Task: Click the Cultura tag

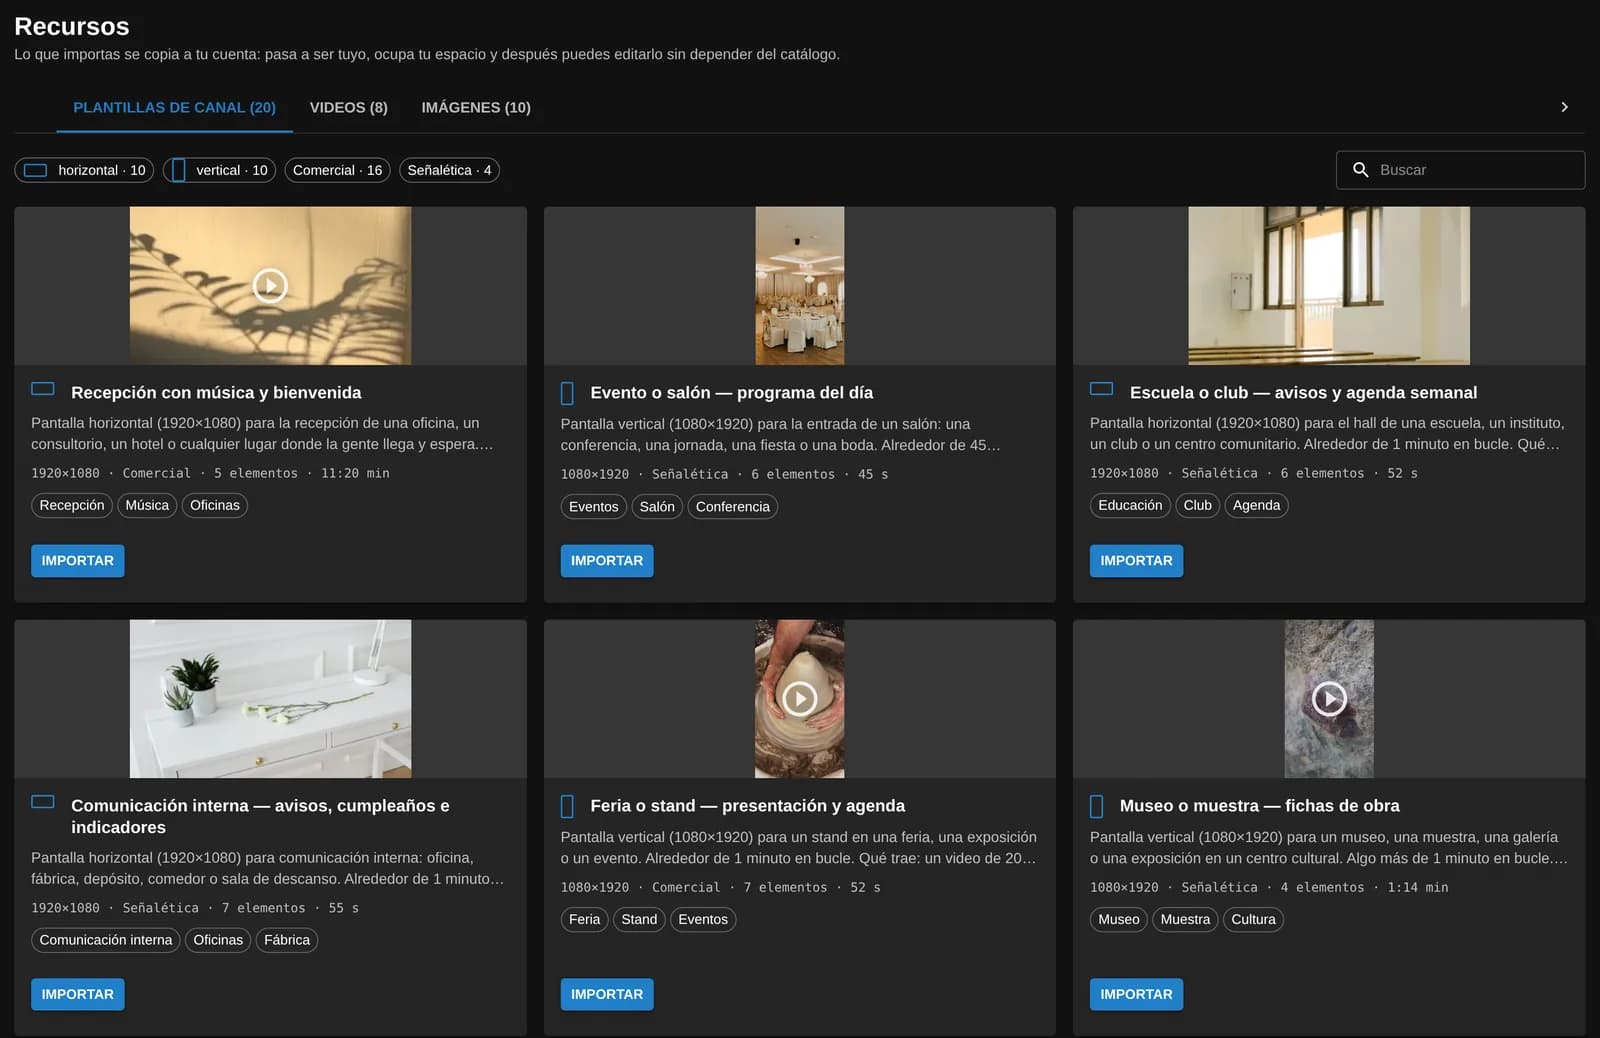Action: coord(1253,919)
